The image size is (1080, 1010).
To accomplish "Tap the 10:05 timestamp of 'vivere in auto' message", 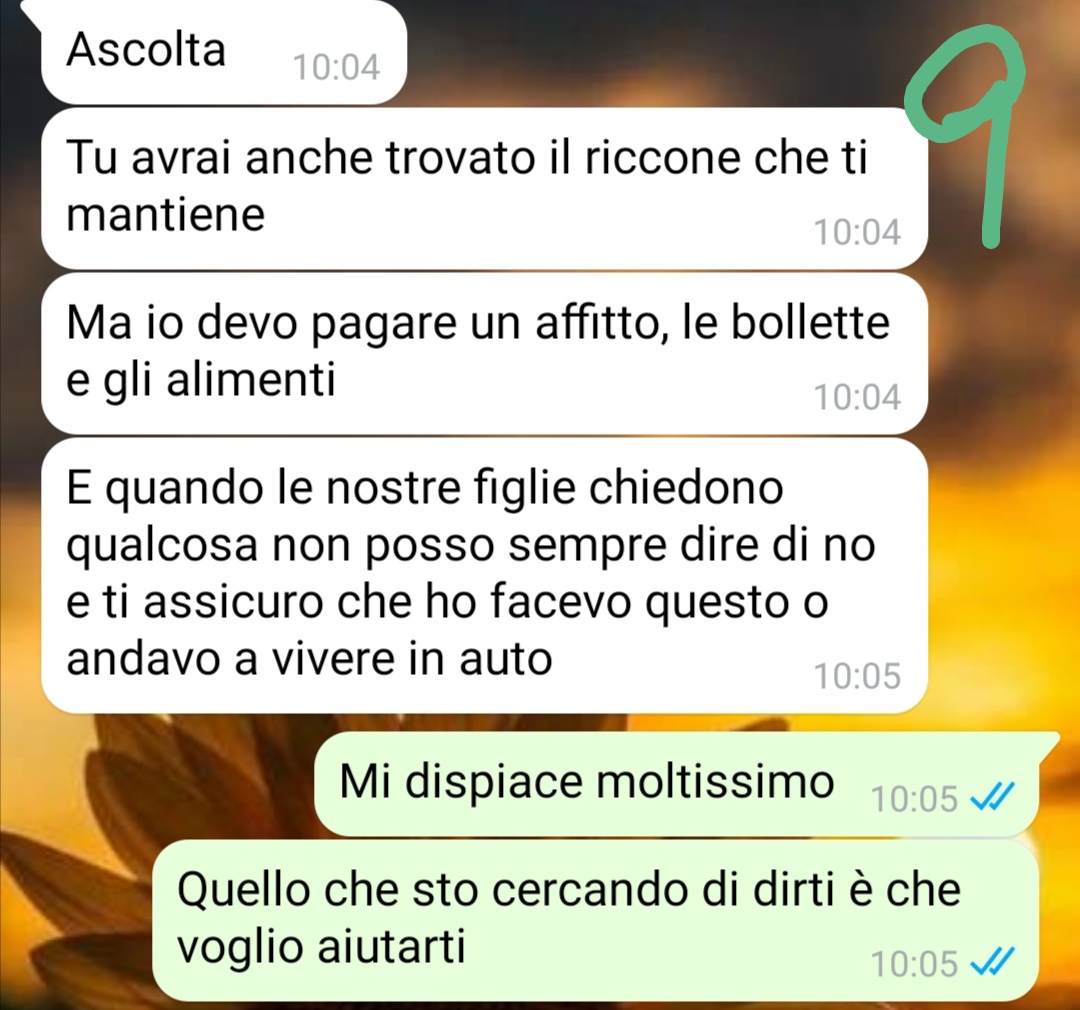I will click(x=858, y=676).
